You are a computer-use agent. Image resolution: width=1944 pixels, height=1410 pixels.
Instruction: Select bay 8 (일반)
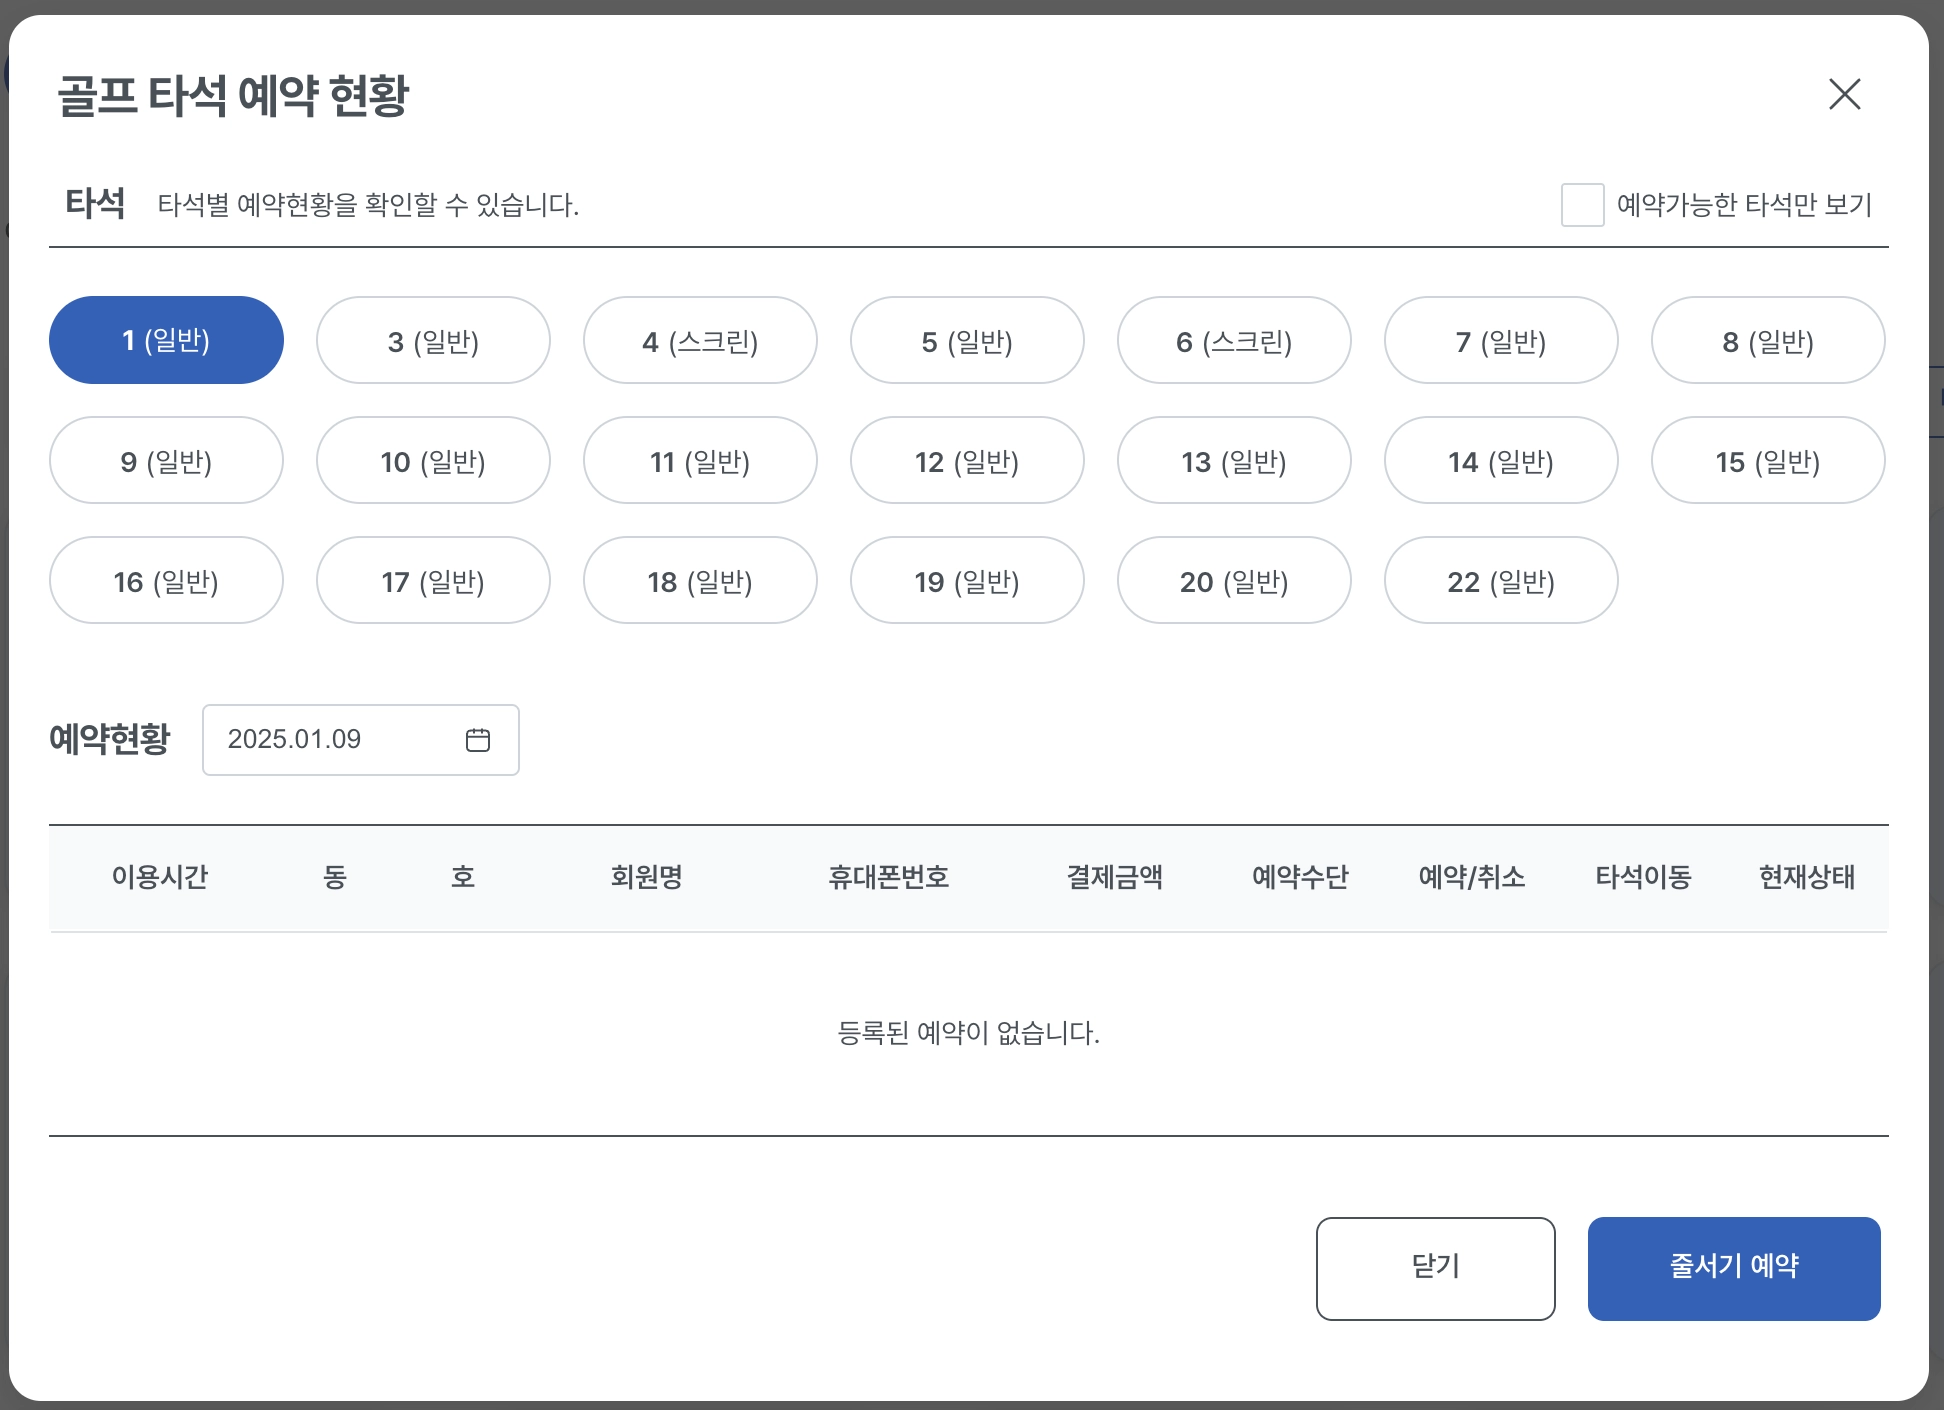(1768, 341)
